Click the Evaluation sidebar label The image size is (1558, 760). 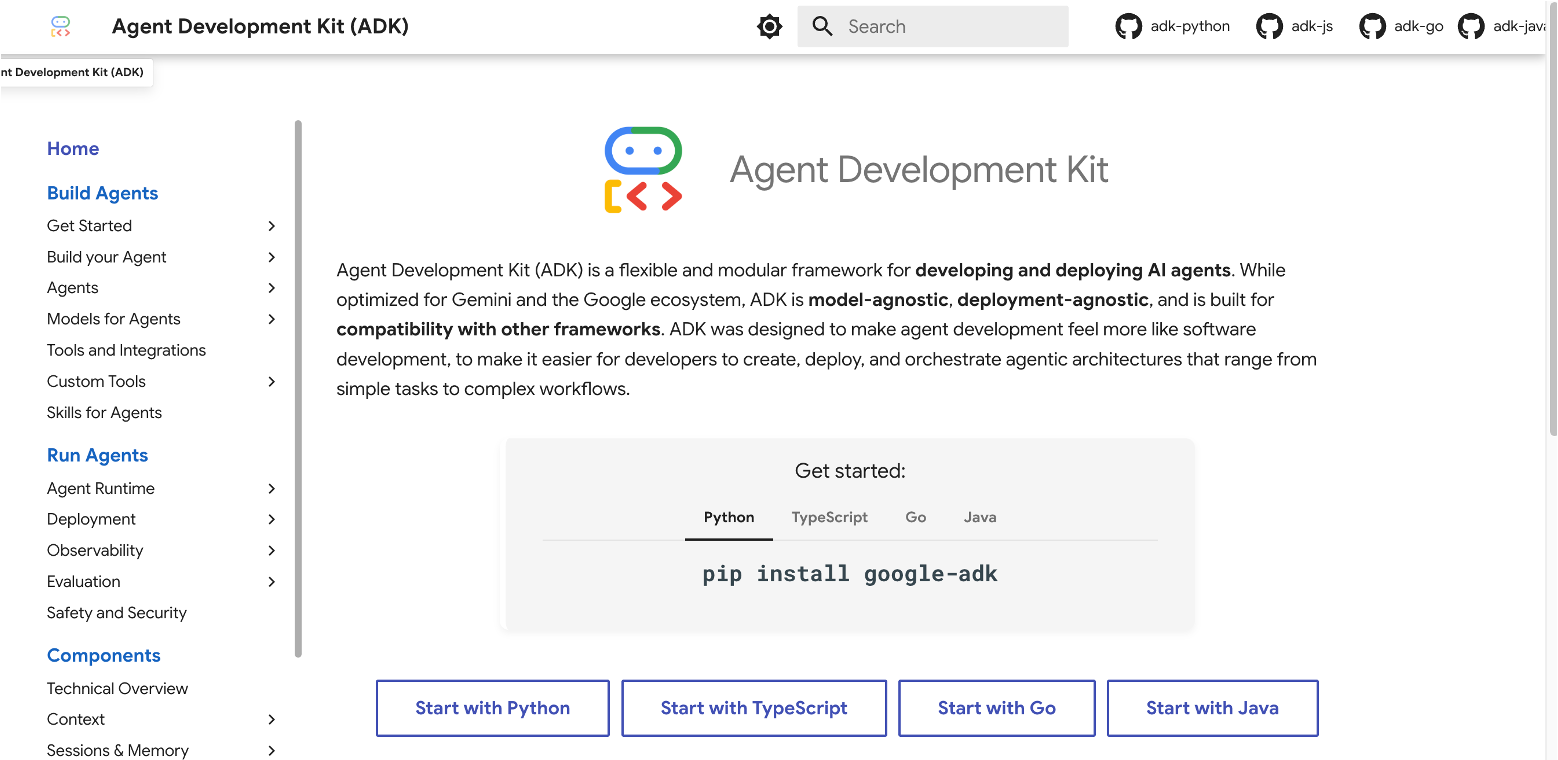[x=84, y=581]
